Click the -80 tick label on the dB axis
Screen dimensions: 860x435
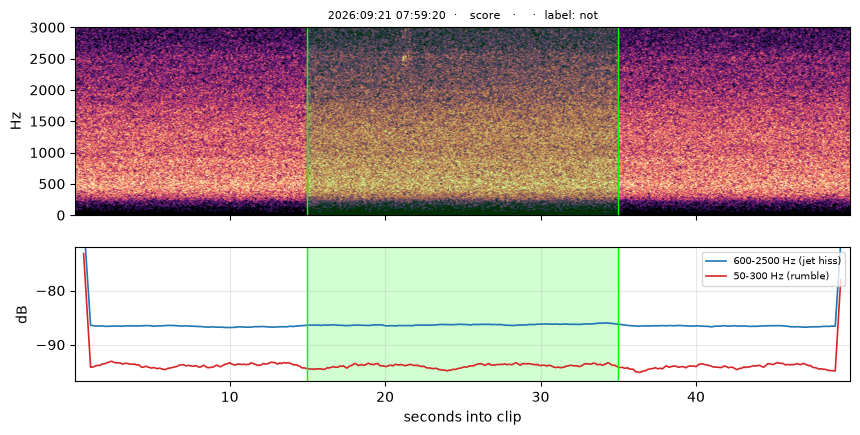[51, 291]
